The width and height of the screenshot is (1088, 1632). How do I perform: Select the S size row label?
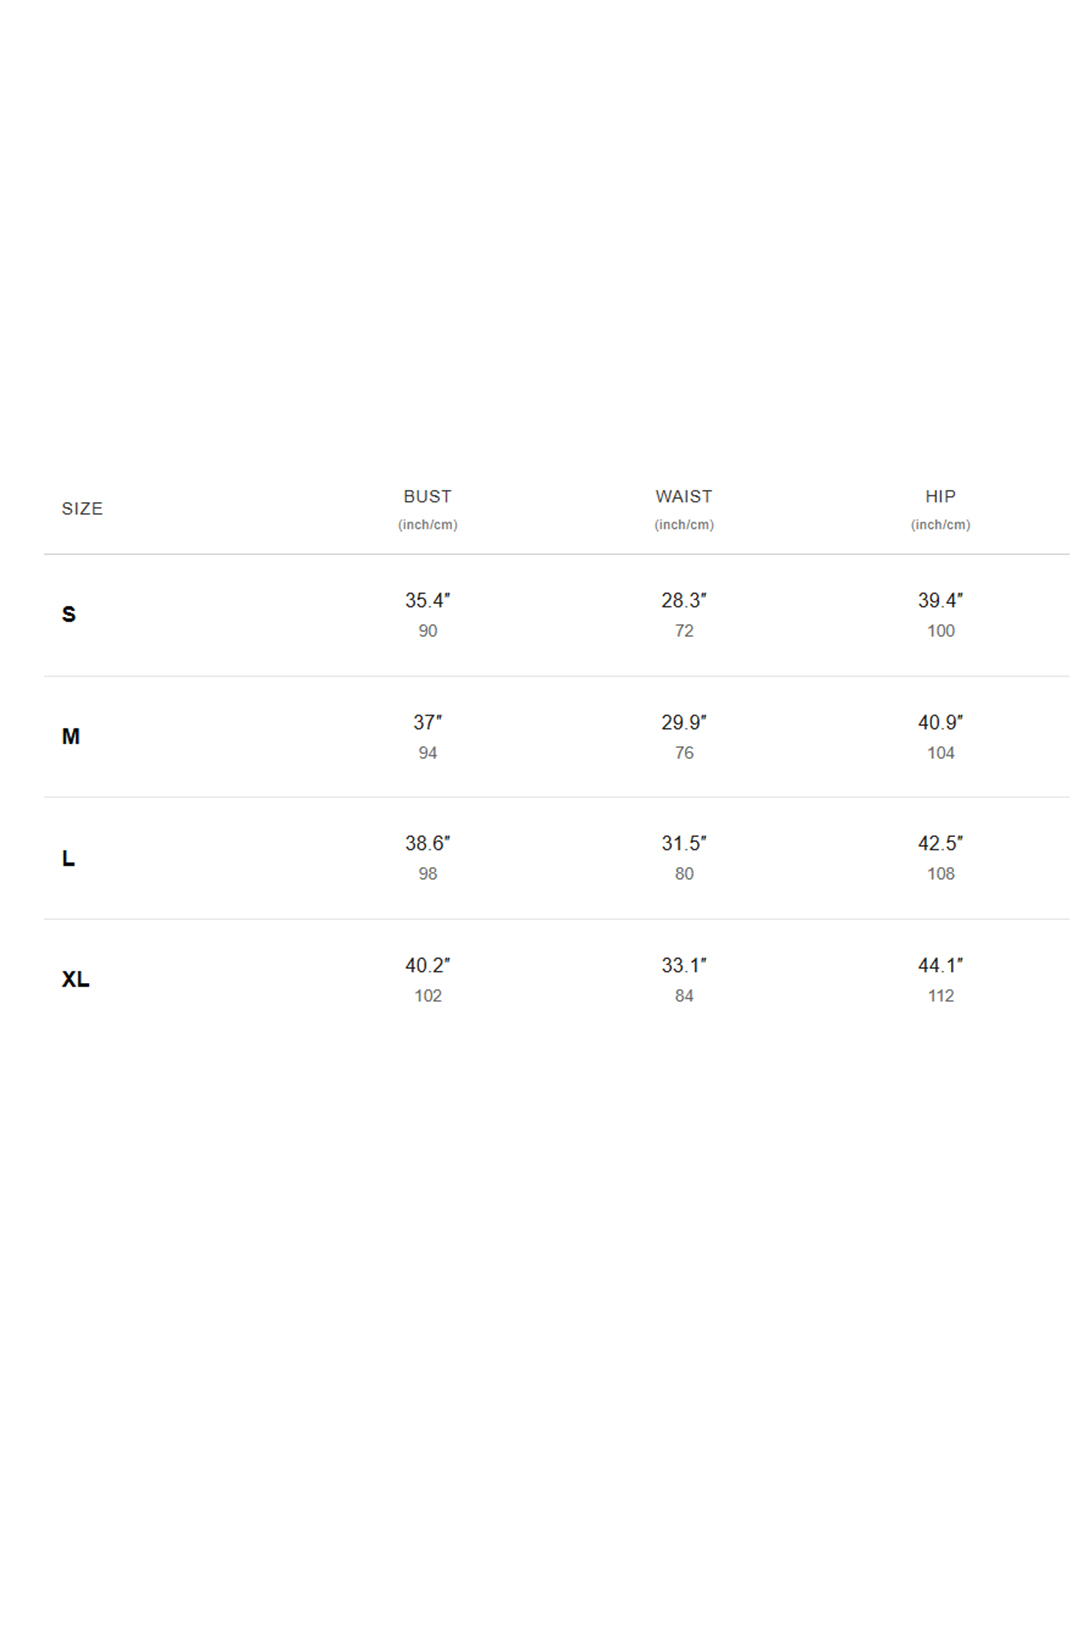69,614
